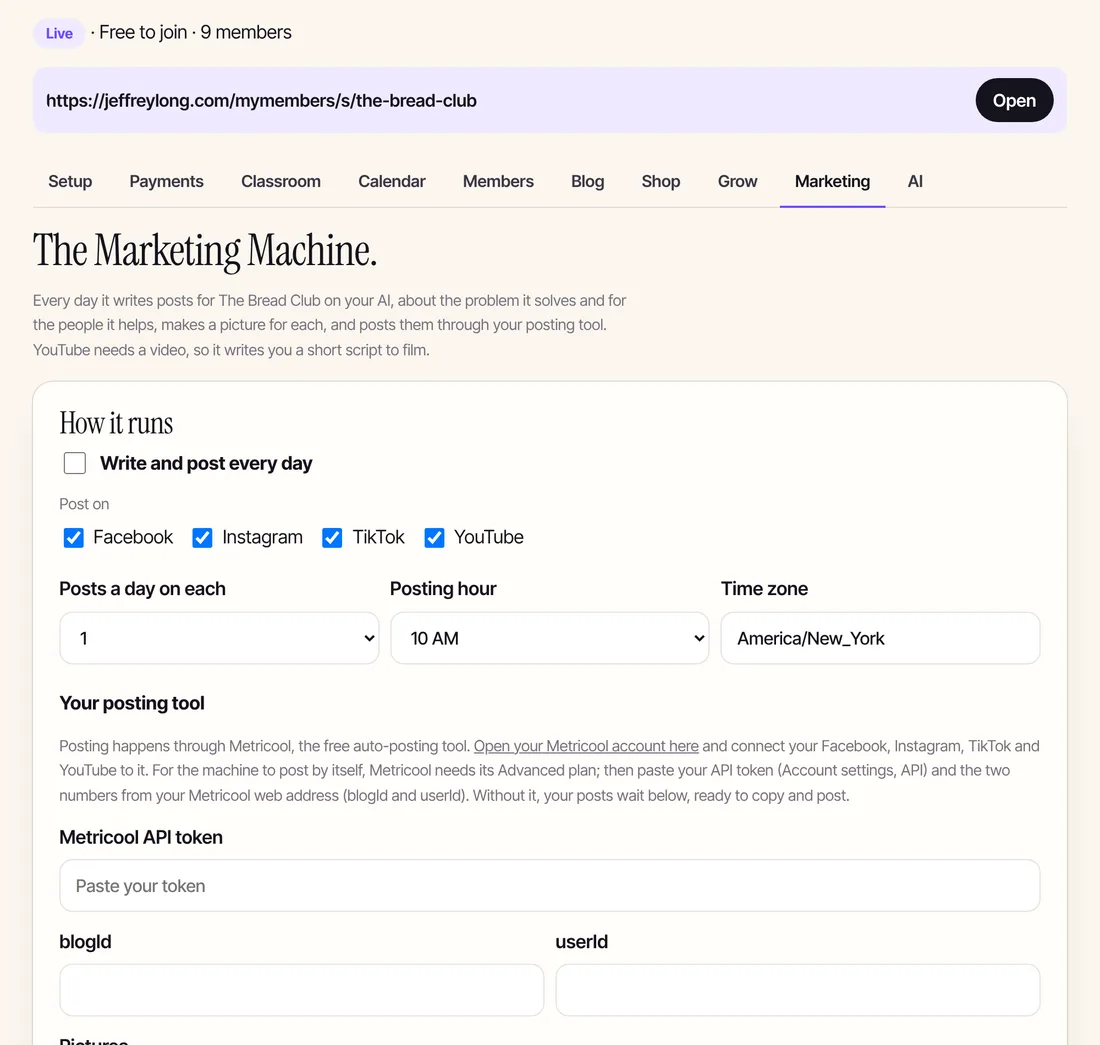Open the AI tab

click(x=915, y=182)
